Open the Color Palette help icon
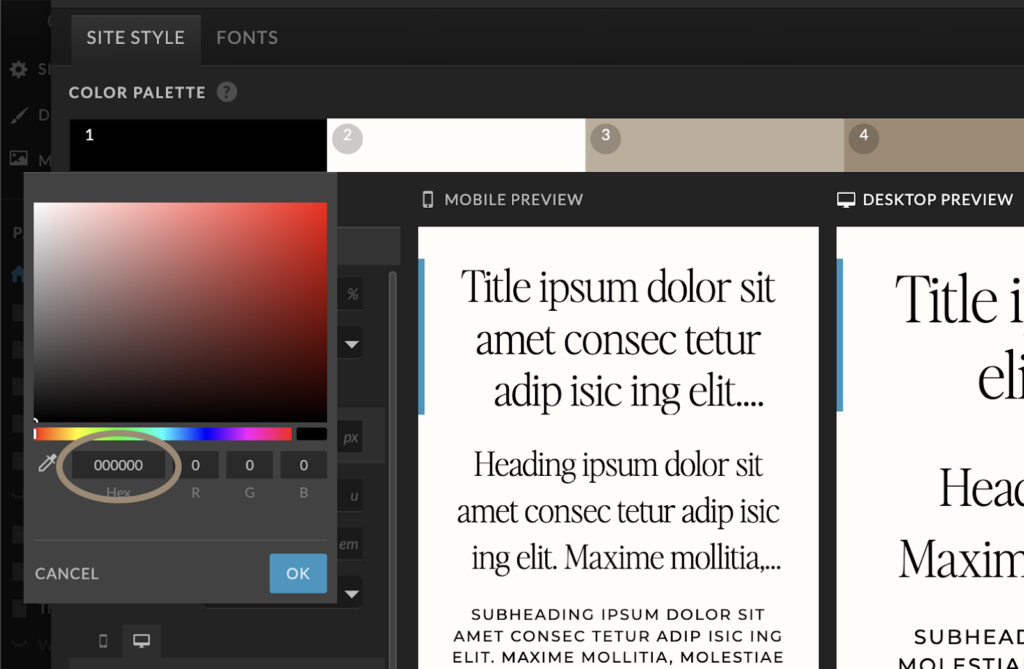This screenshot has width=1024, height=669. tap(227, 92)
